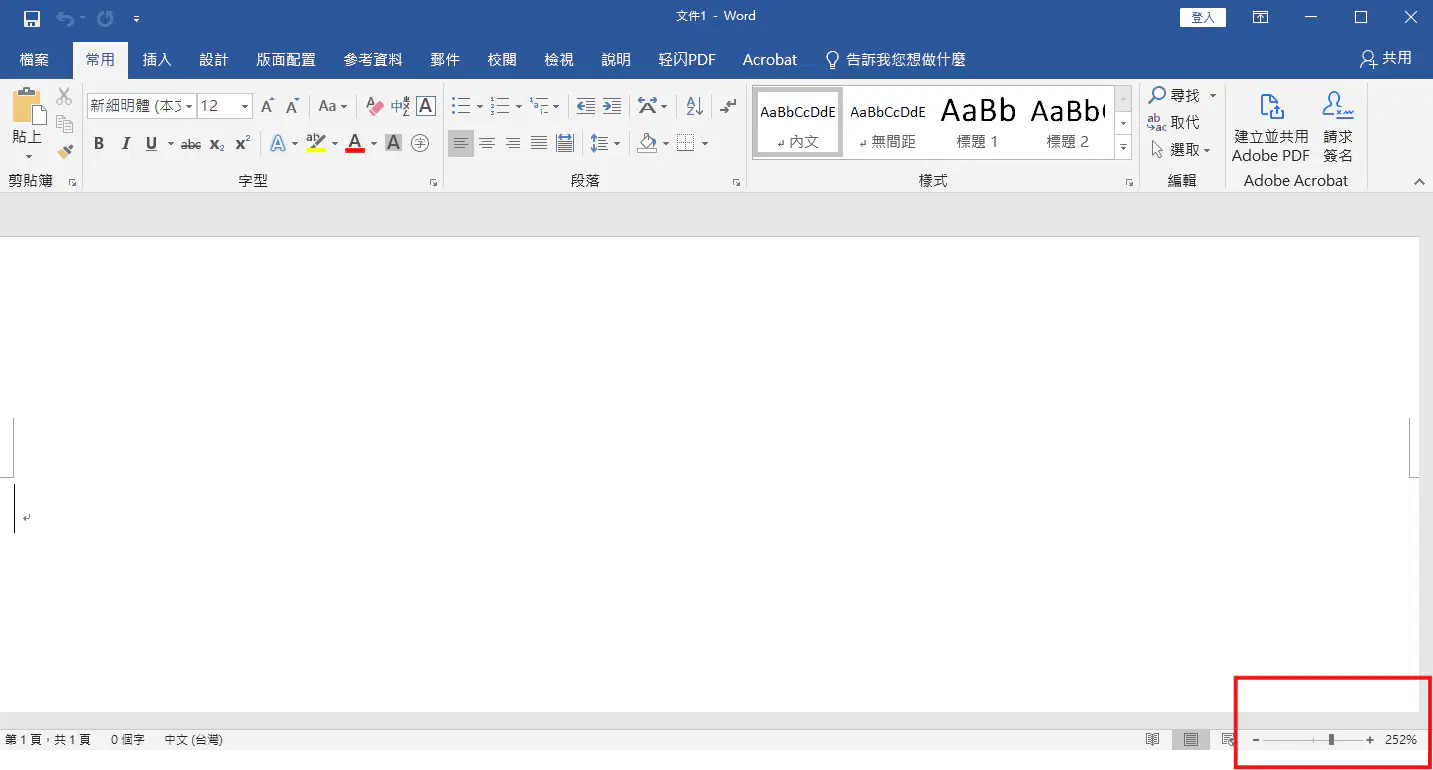Sort paragraphs with the A-Z sort icon
The width and height of the screenshot is (1433, 770).
tap(695, 106)
